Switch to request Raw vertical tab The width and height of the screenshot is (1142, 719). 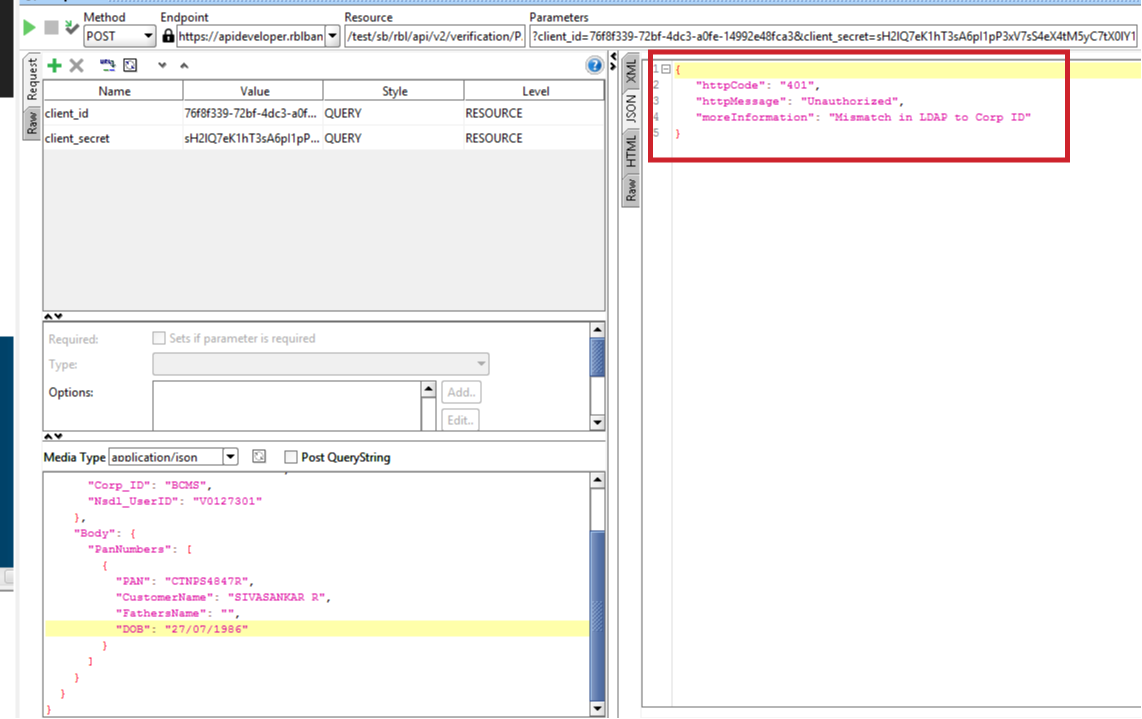tap(32, 122)
